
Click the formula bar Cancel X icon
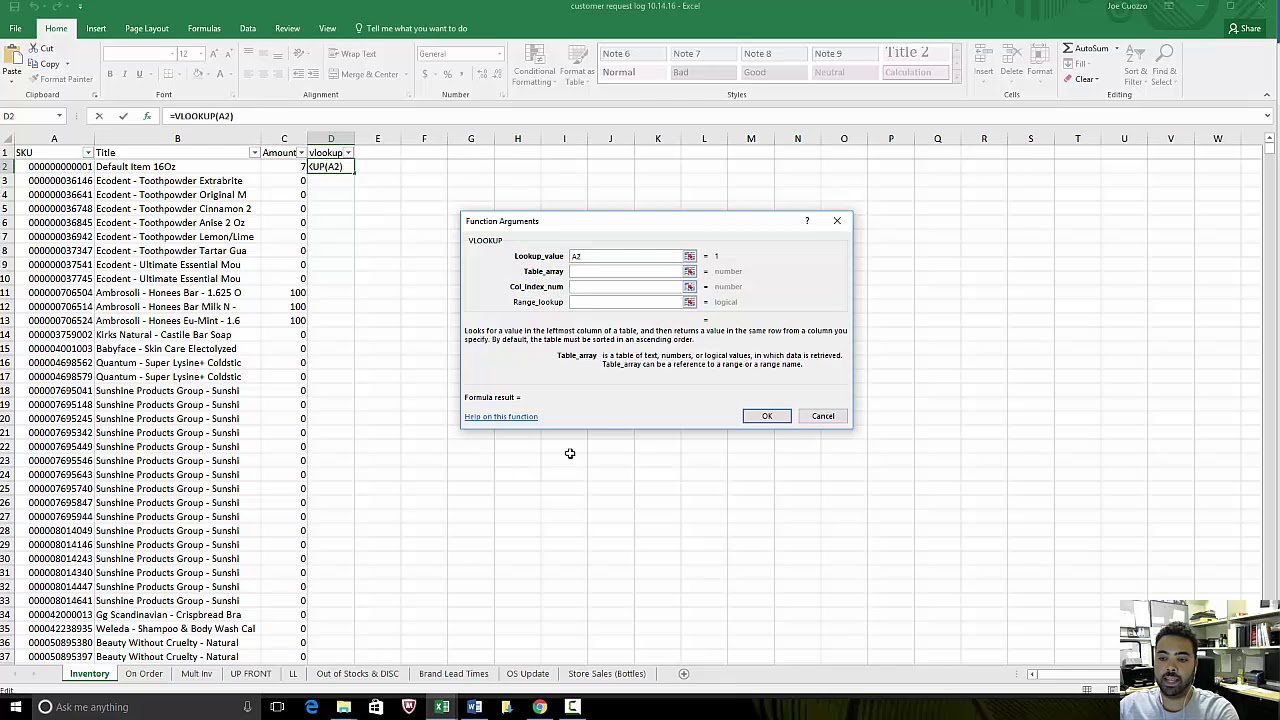[x=99, y=116]
